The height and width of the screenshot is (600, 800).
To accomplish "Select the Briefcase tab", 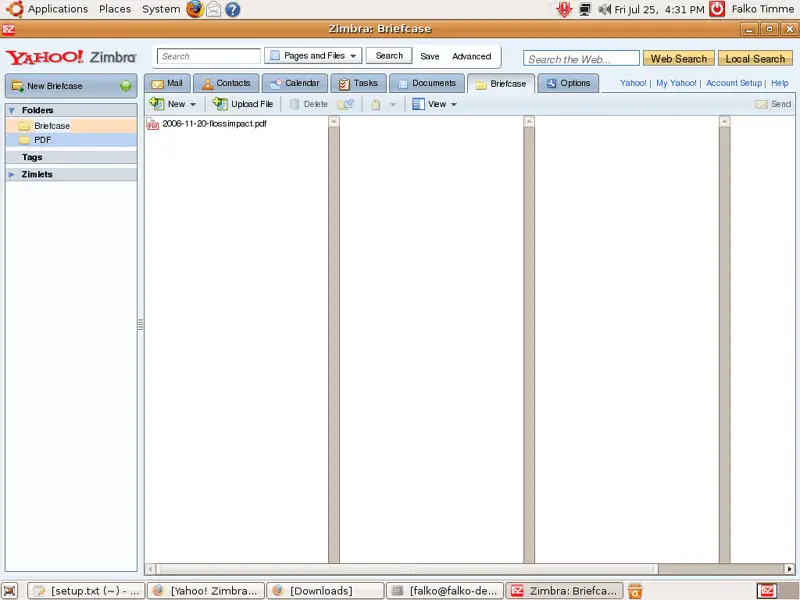I will pos(501,84).
